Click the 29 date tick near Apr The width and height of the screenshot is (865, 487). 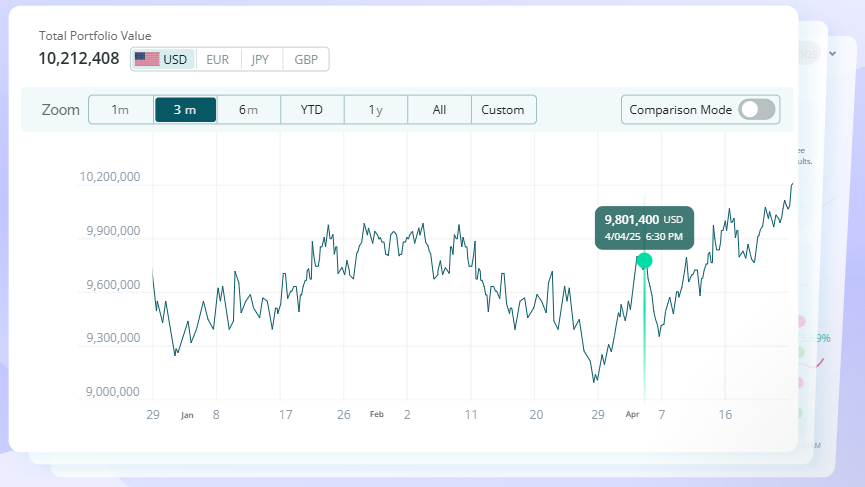pyautogui.click(x=598, y=415)
